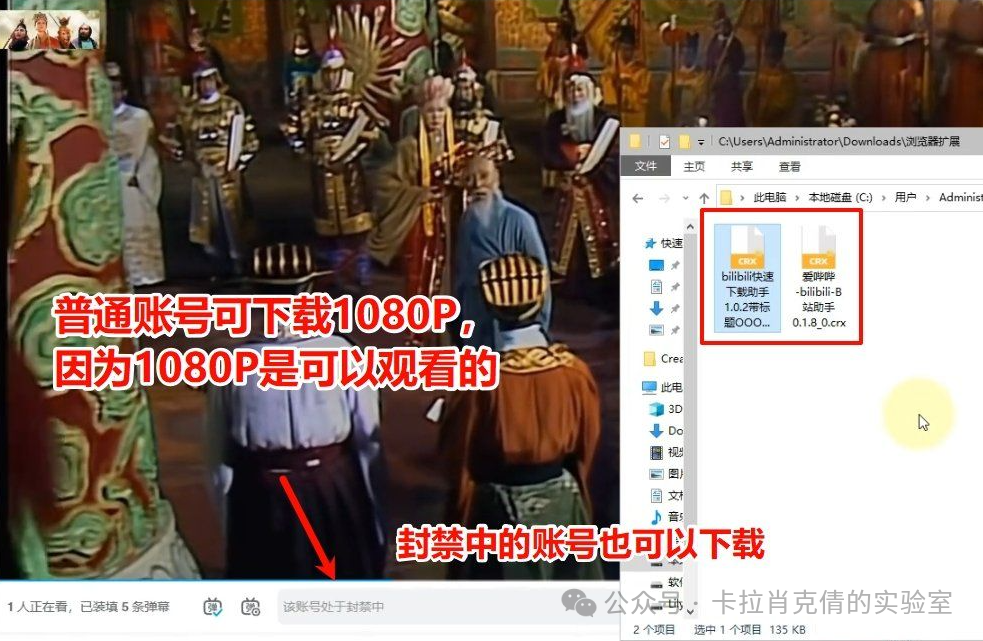Switch to the 主页 ribbon tab
The height and width of the screenshot is (641, 983).
pyautogui.click(x=694, y=167)
